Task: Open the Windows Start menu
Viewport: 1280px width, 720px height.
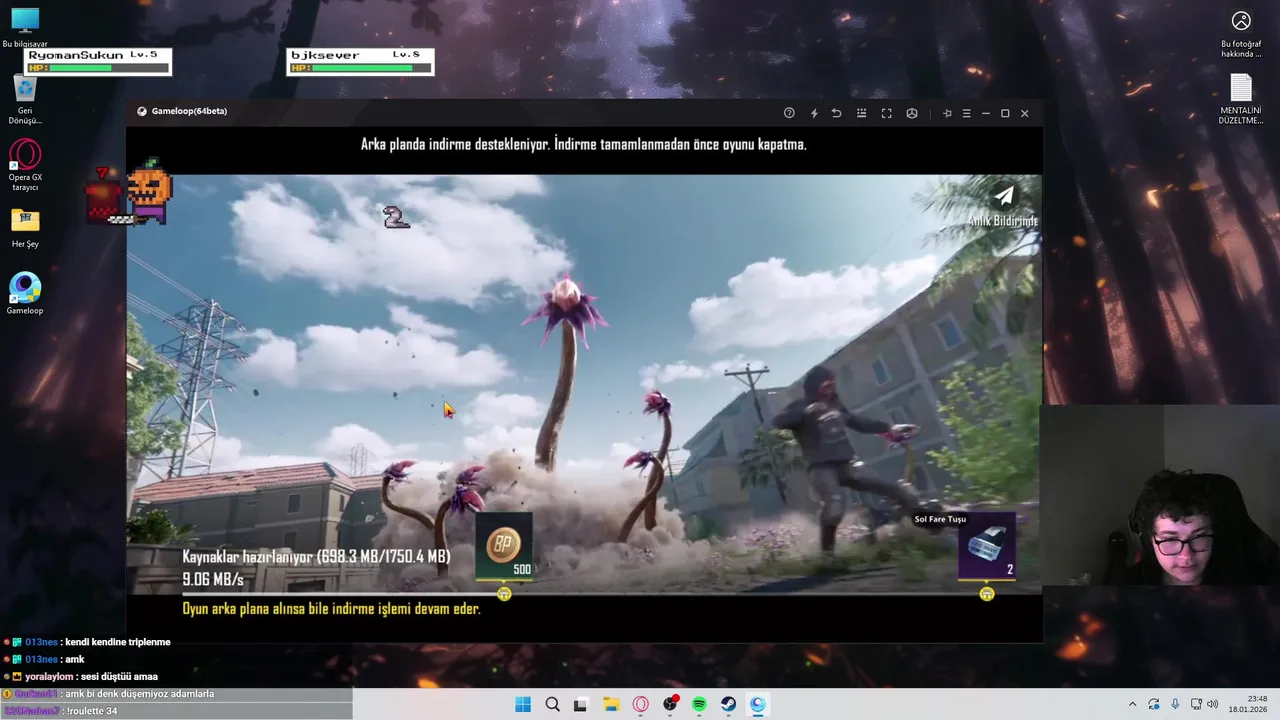Action: [x=523, y=704]
